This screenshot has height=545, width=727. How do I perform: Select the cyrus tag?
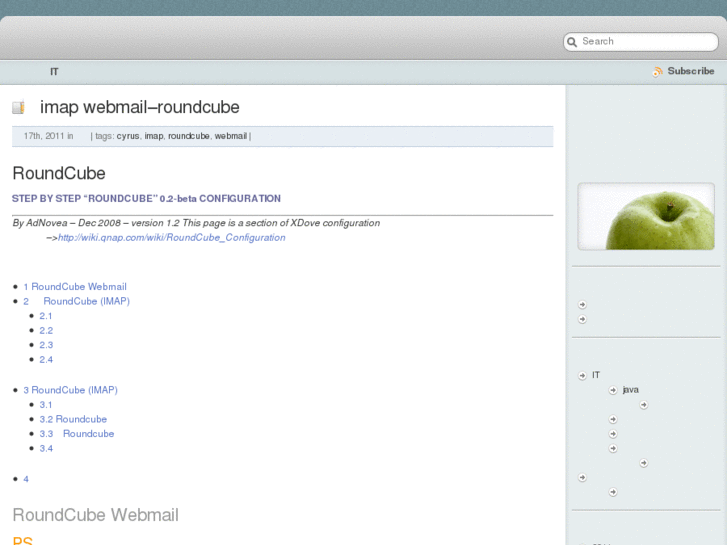128,136
